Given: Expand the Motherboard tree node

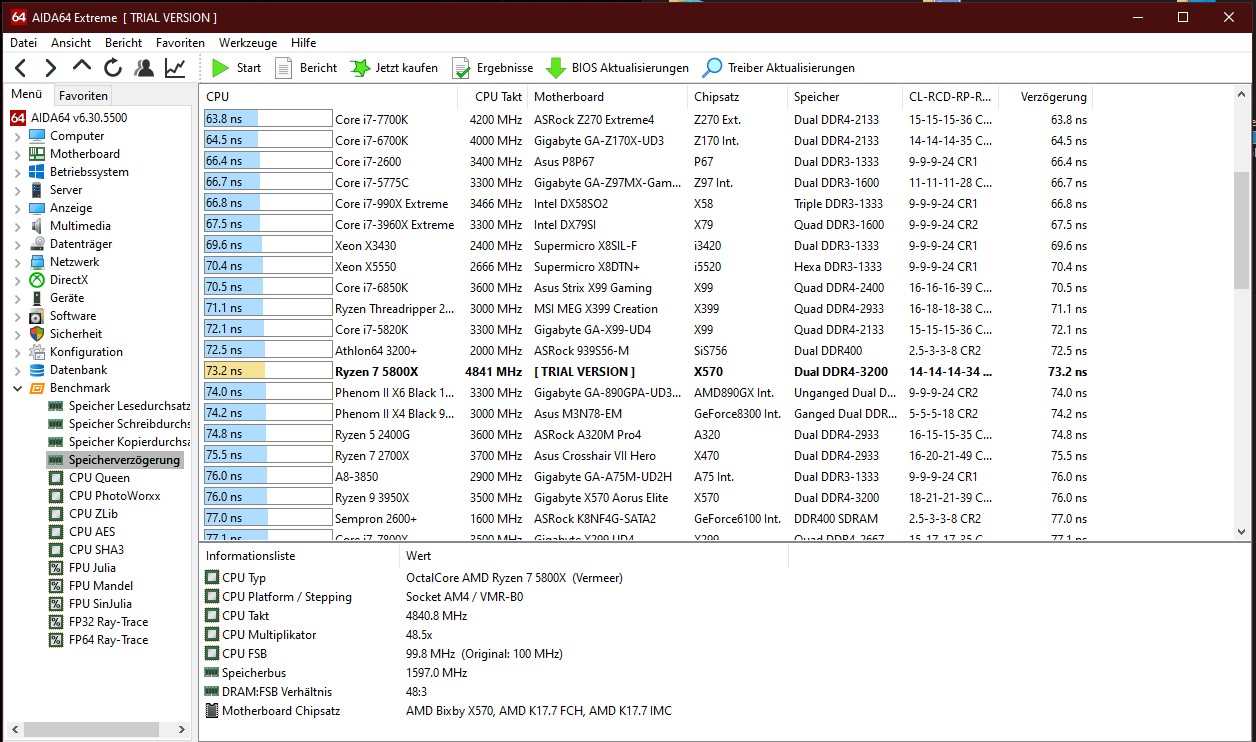Looking at the screenshot, I should pos(17,154).
